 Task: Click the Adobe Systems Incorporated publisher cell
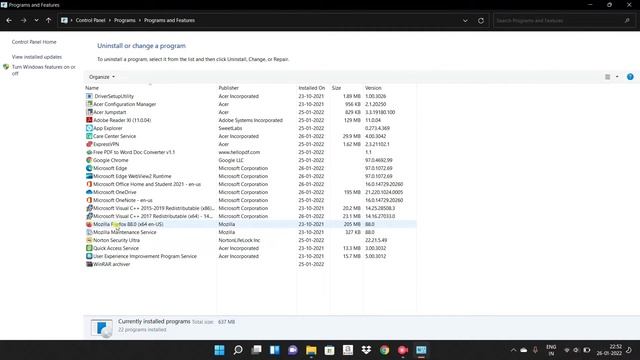251,120
